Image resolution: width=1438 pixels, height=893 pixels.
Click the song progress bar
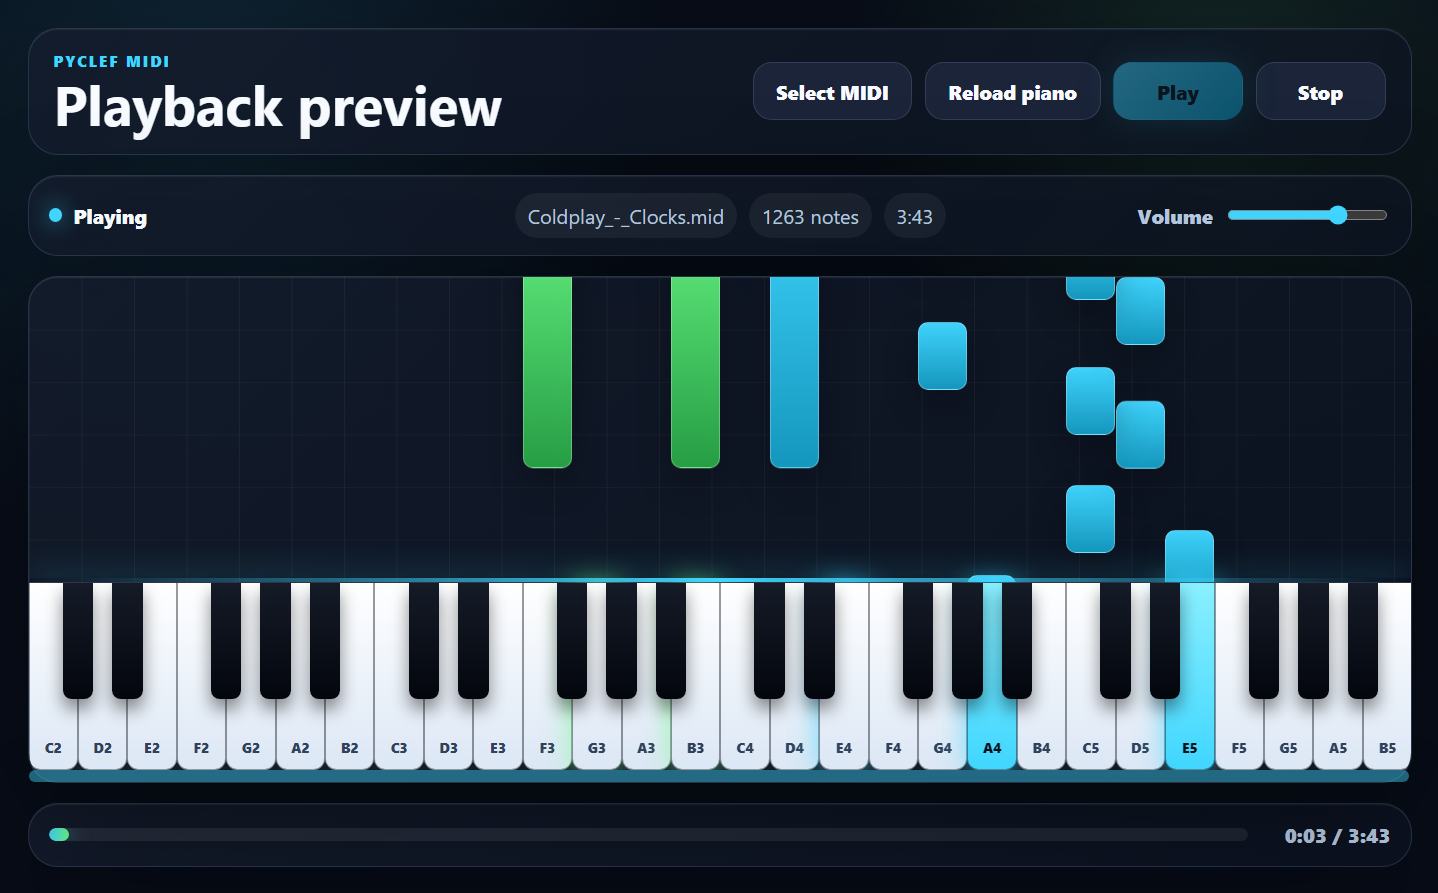tap(648, 834)
